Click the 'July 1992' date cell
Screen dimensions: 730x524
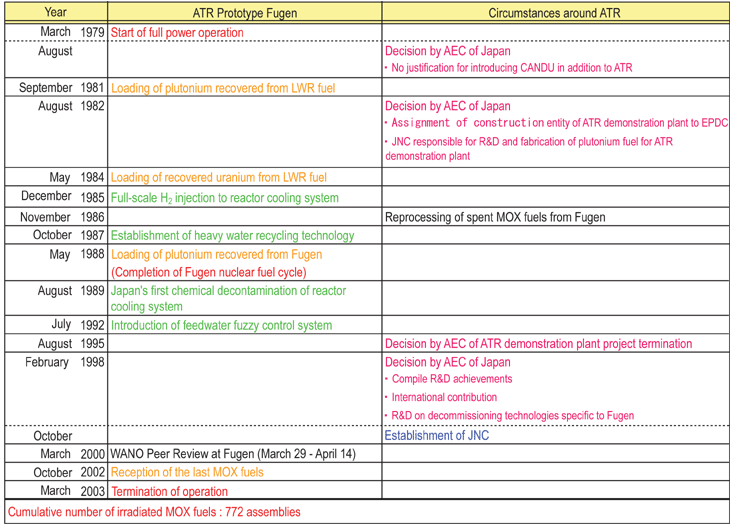55,324
